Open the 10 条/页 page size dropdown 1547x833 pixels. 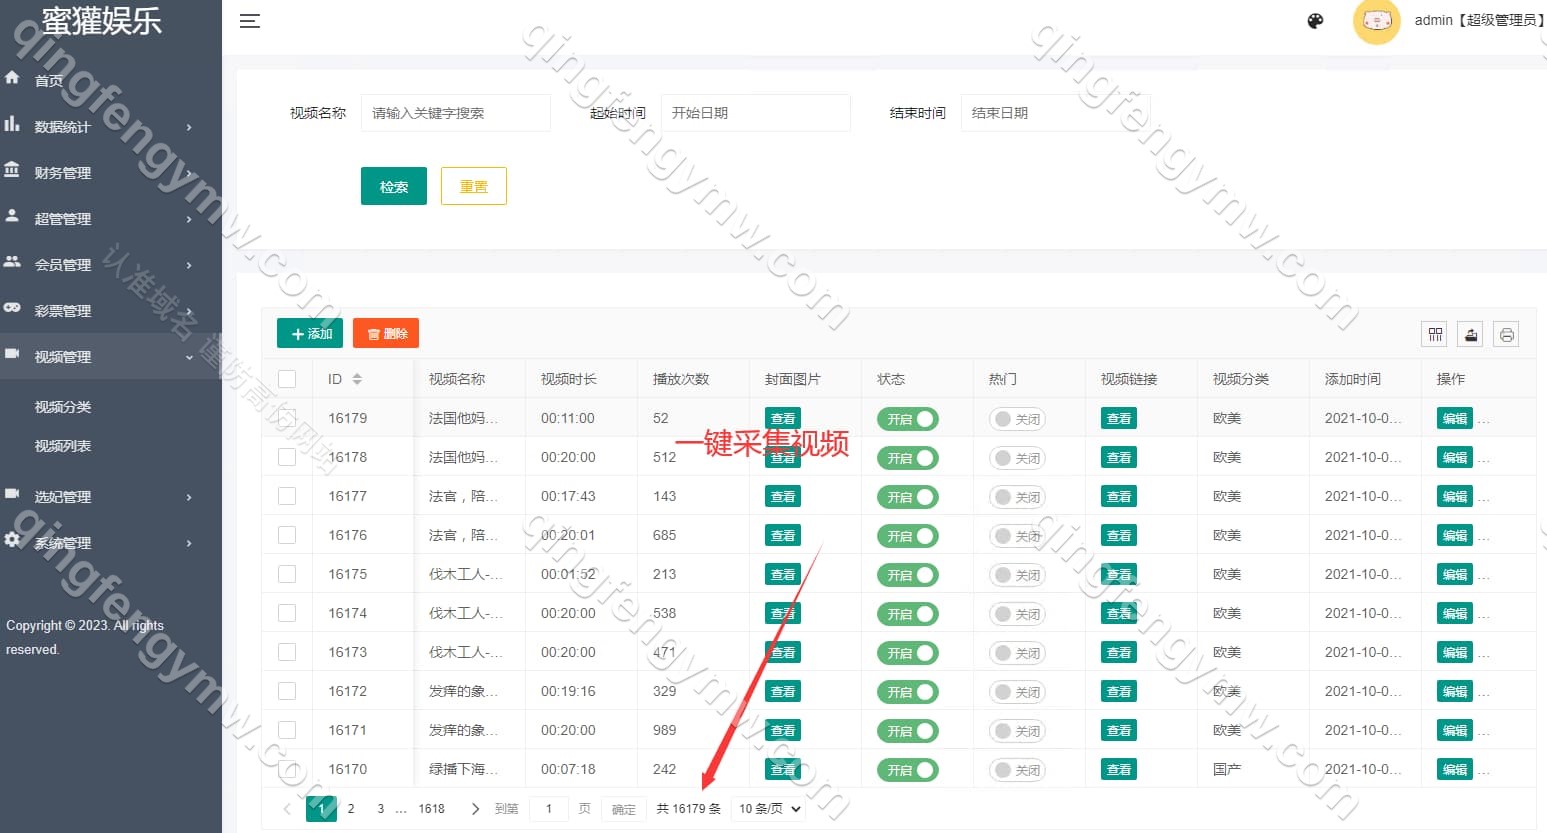pyautogui.click(x=769, y=809)
